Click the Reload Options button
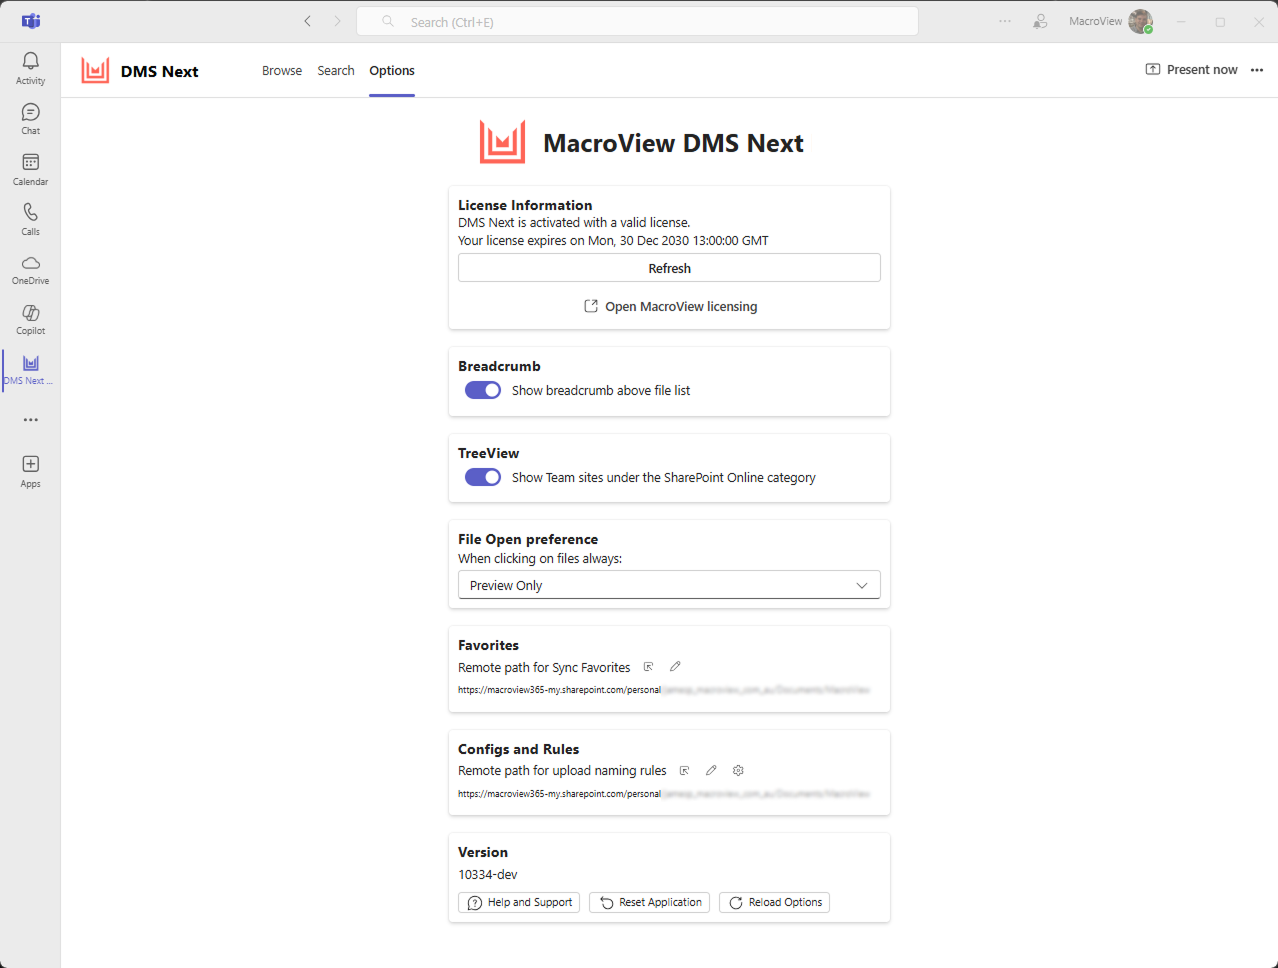The height and width of the screenshot is (968, 1278). (774, 903)
